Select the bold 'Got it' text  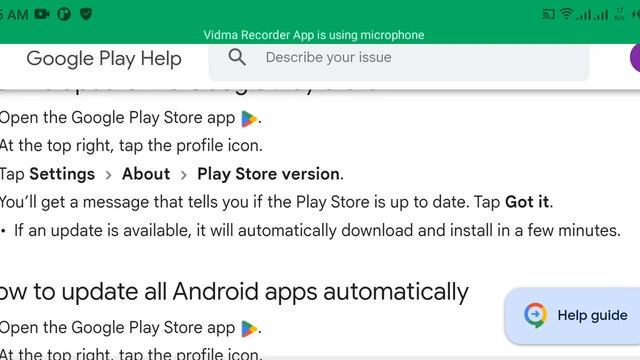pyautogui.click(x=527, y=202)
